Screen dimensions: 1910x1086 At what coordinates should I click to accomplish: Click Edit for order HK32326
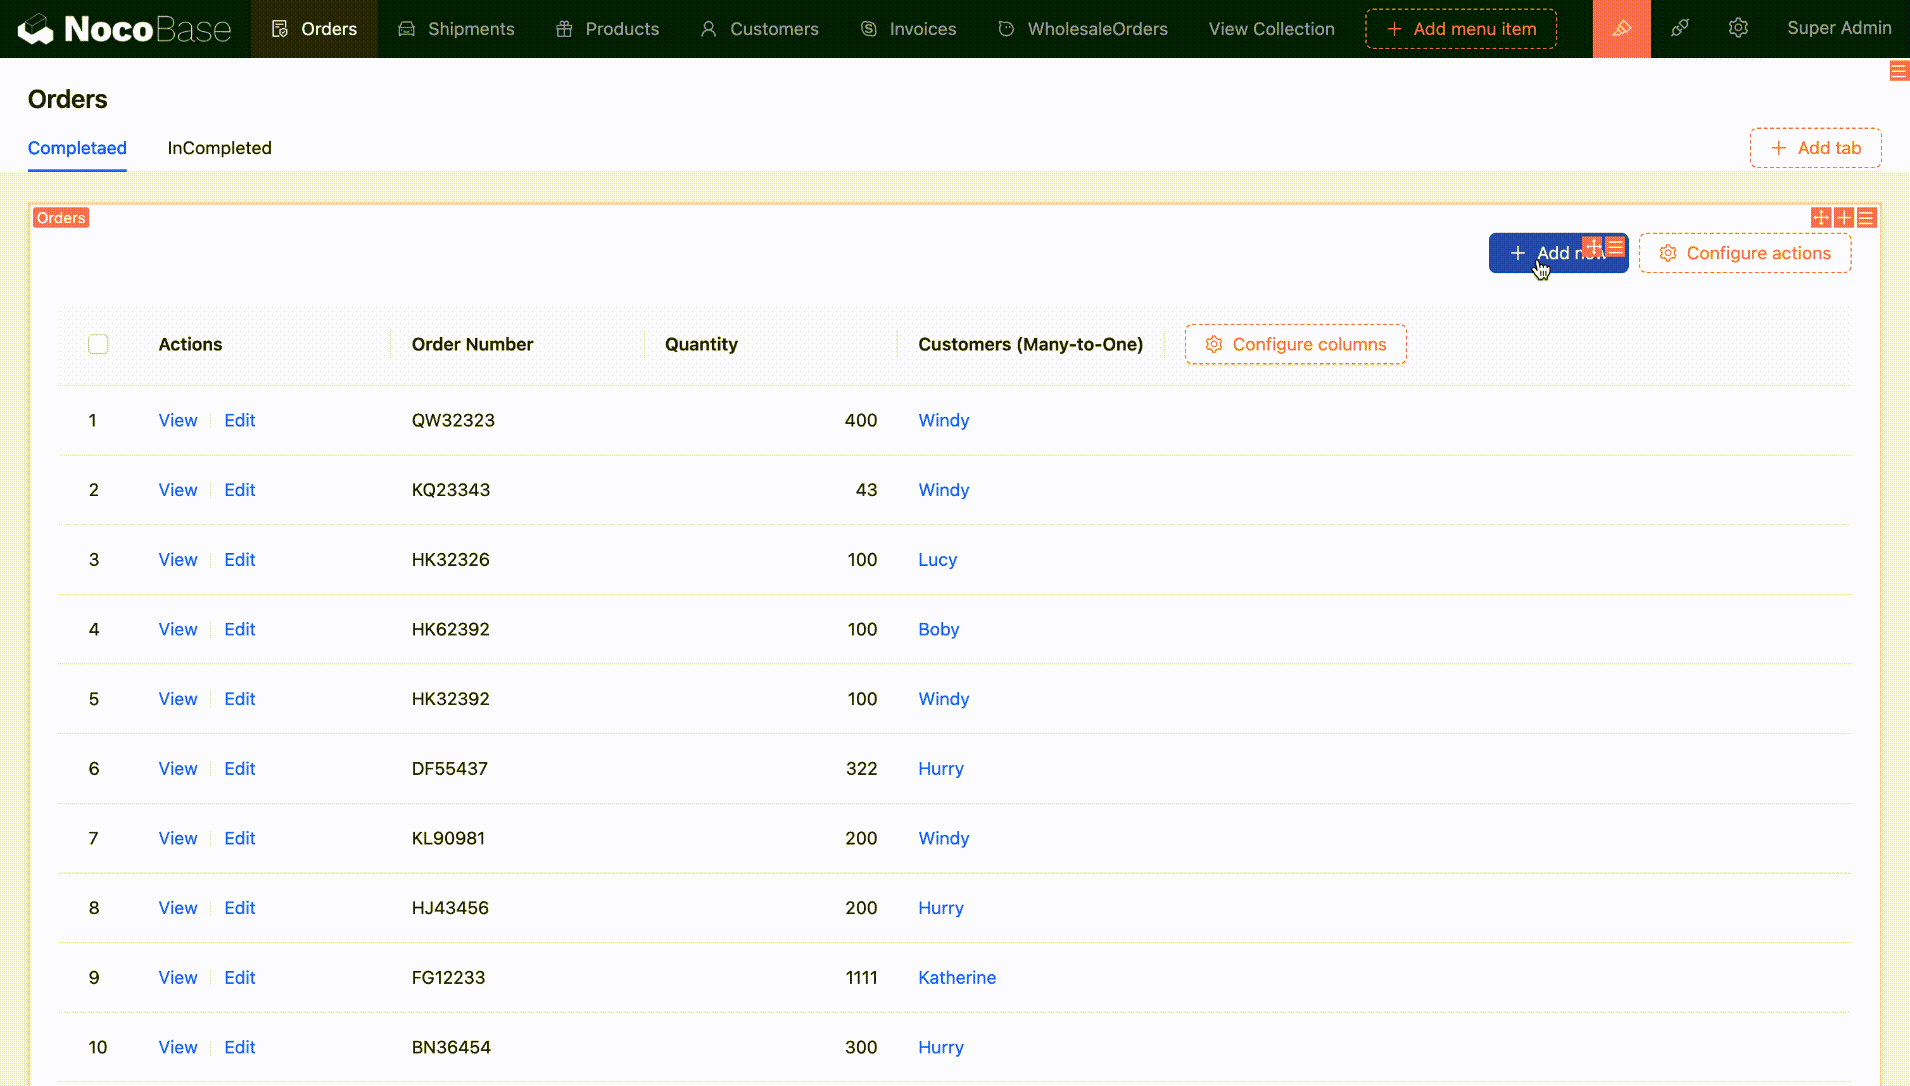(x=239, y=560)
